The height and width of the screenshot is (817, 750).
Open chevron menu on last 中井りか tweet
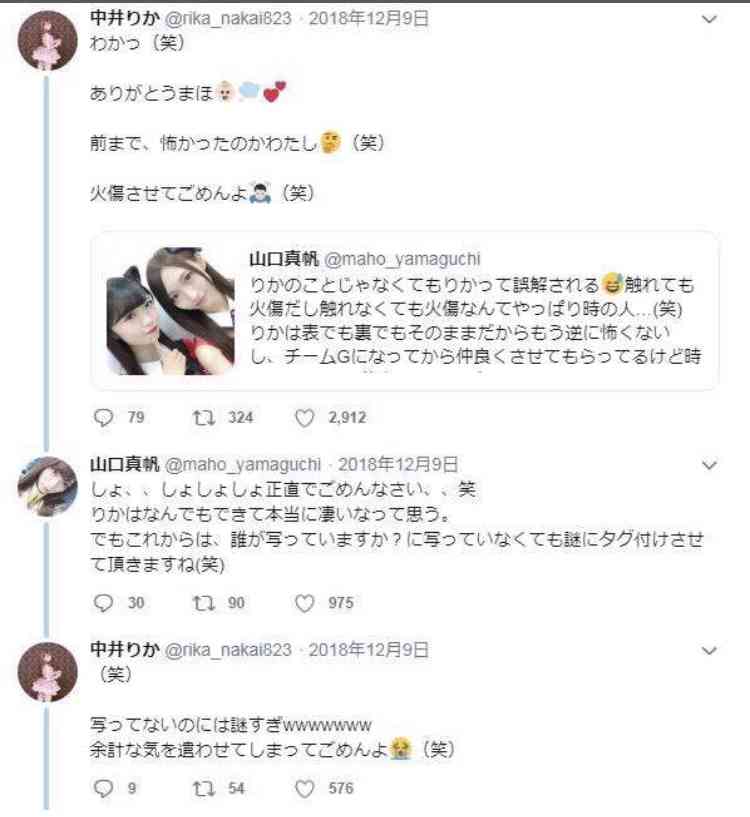click(709, 651)
